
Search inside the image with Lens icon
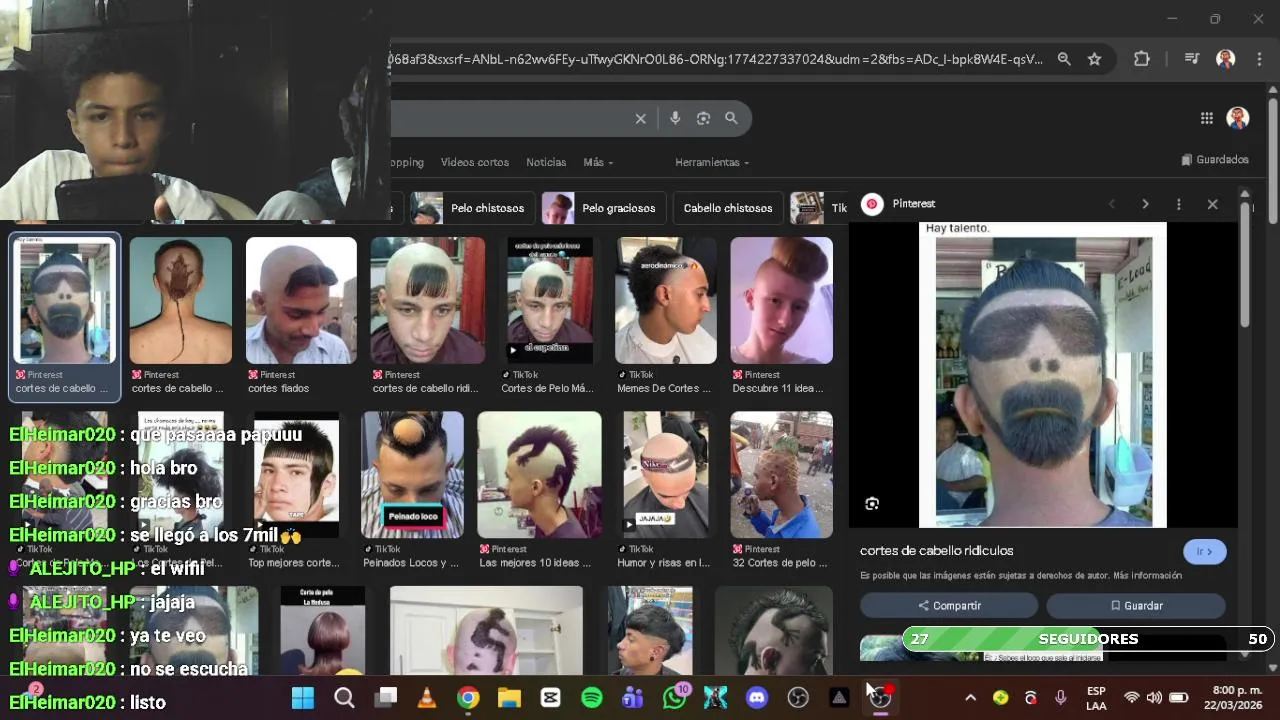872,504
